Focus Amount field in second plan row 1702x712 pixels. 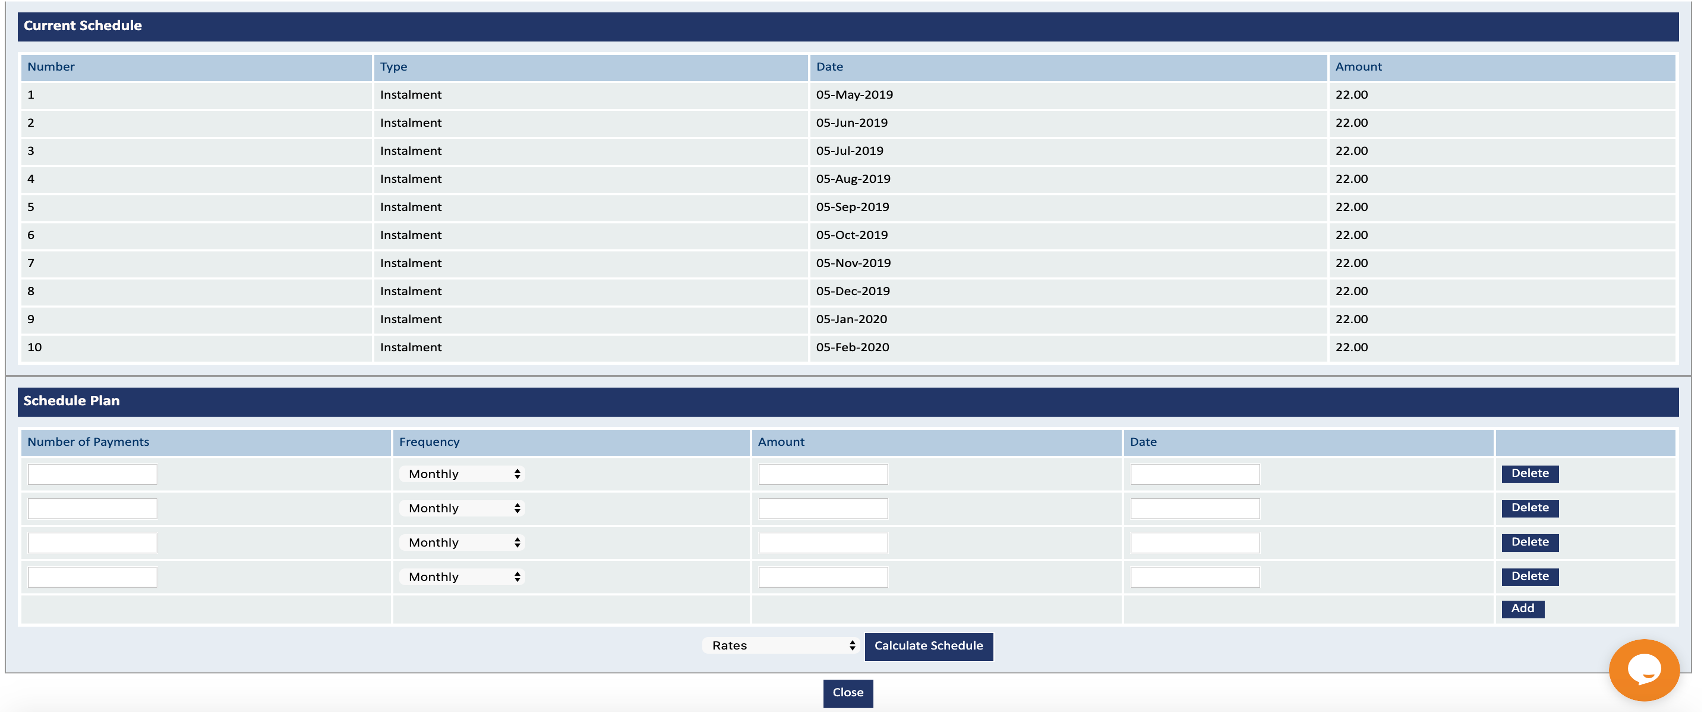point(823,508)
